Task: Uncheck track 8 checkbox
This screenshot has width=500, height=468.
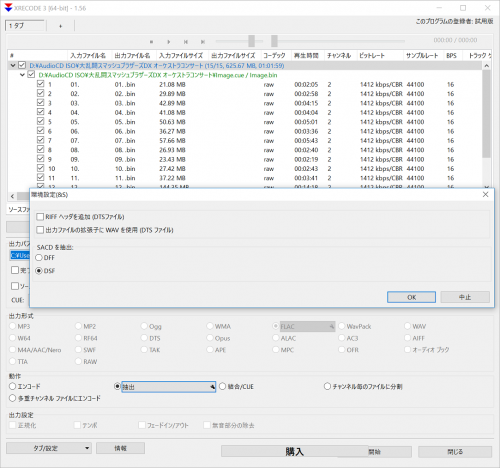Action: [x=40, y=149]
